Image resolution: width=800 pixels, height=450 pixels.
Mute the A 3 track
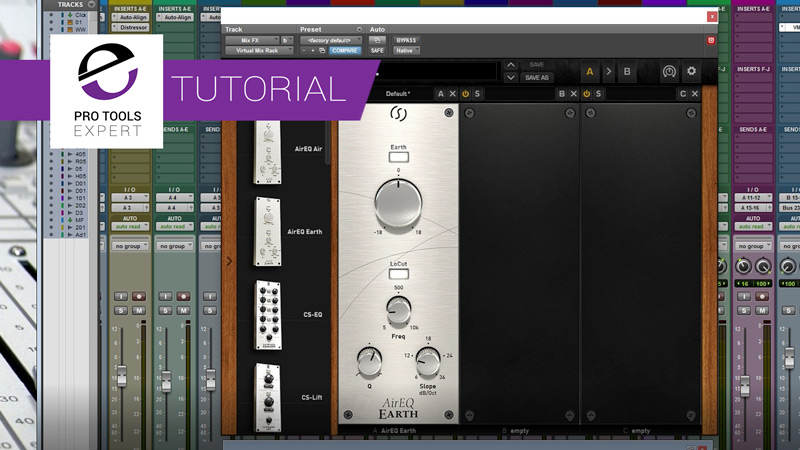[138, 310]
